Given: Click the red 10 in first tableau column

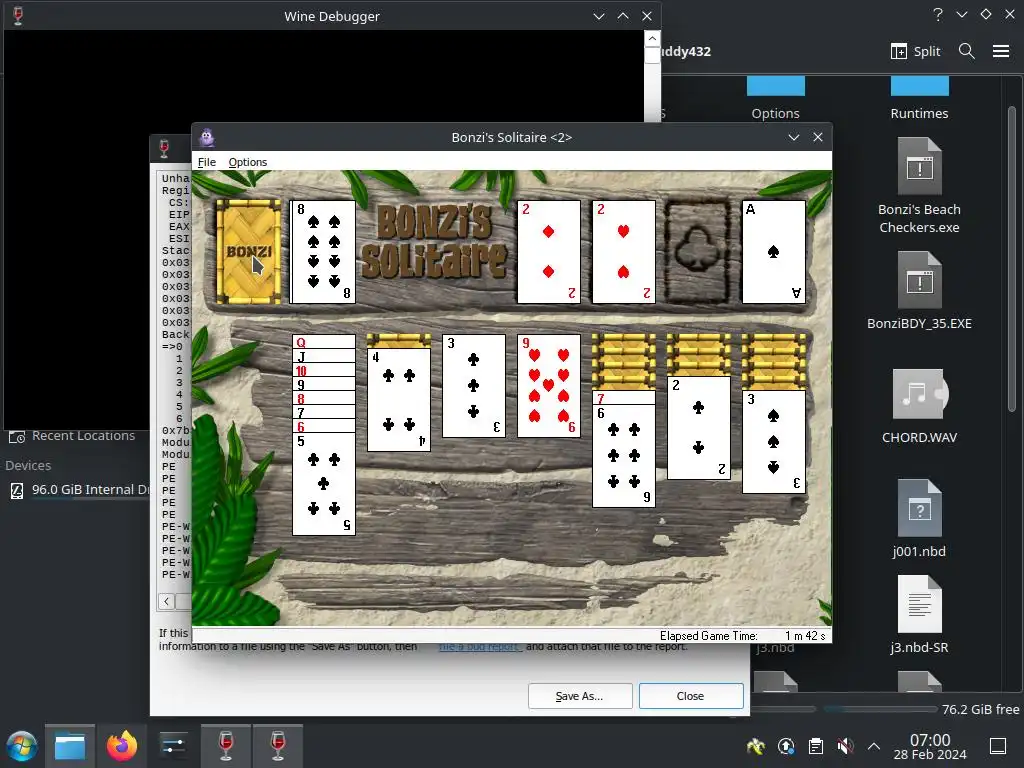Looking at the screenshot, I should (x=323, y=370).
